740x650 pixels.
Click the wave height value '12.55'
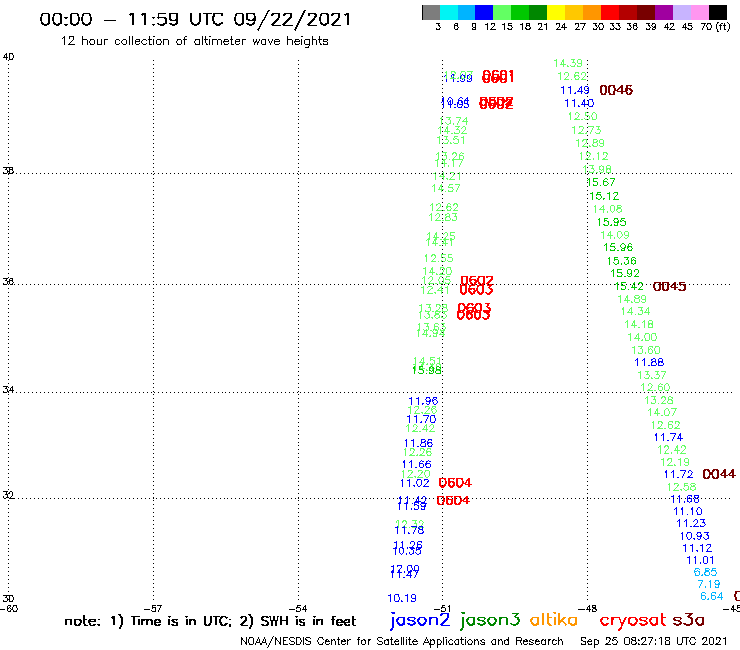[438, 259]
